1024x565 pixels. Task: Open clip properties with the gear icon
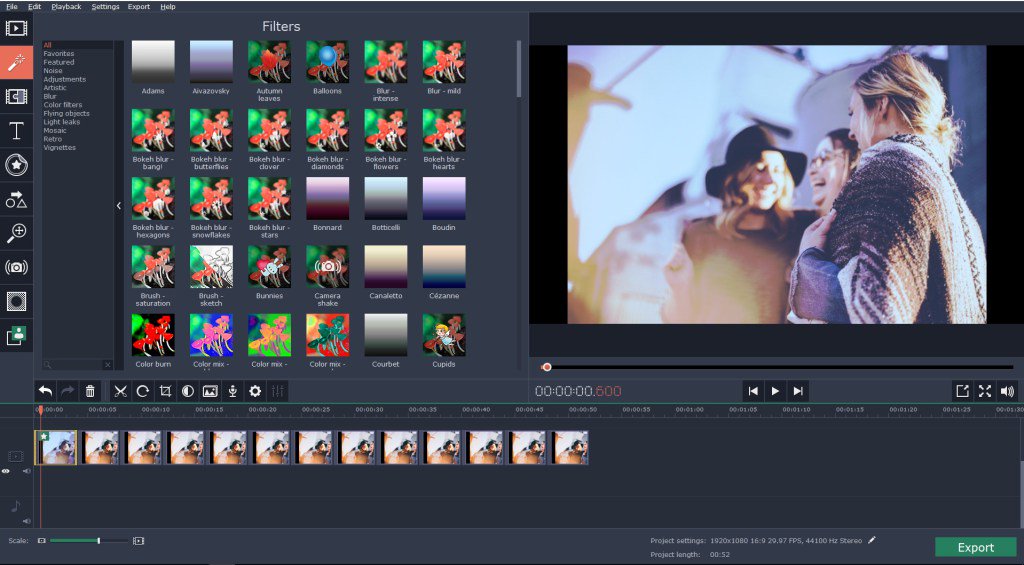[x=255, y=391]
